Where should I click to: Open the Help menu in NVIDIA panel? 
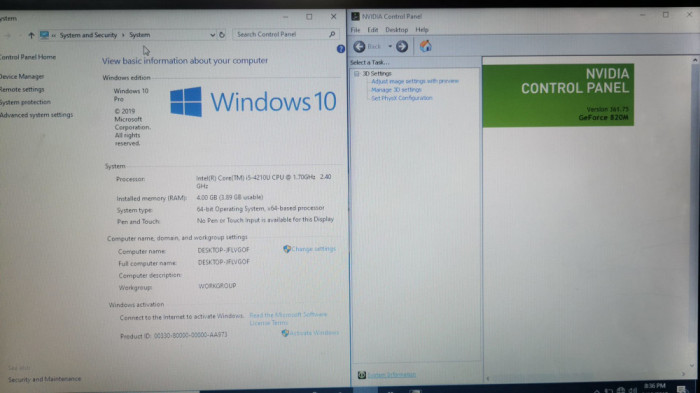[x=422, y=30]
